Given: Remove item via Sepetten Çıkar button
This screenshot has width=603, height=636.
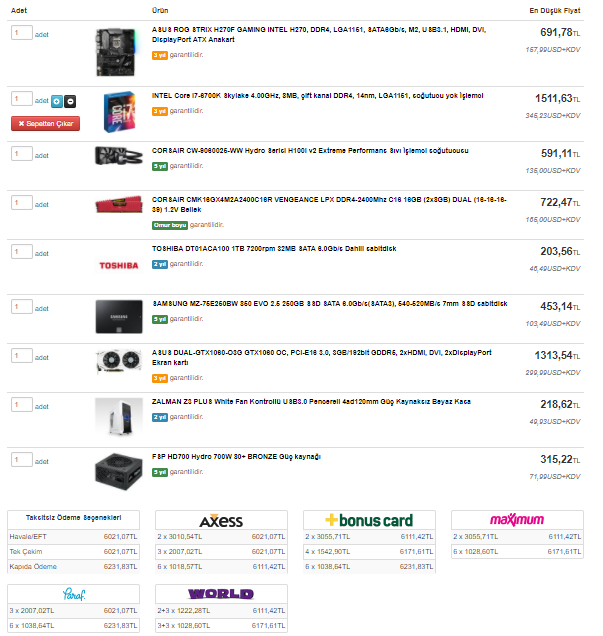Looking at the screenshot, I should (45, 124).
